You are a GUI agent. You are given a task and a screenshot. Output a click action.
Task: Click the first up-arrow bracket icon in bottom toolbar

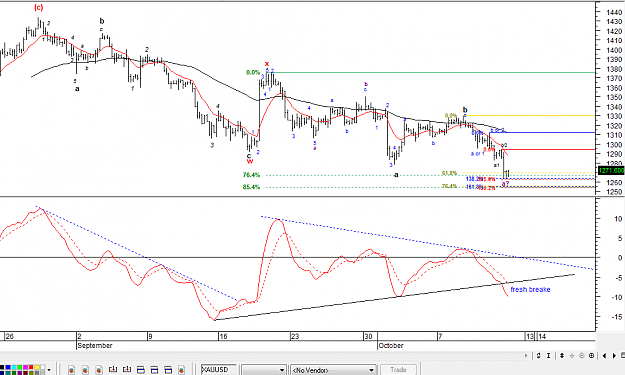113,369
